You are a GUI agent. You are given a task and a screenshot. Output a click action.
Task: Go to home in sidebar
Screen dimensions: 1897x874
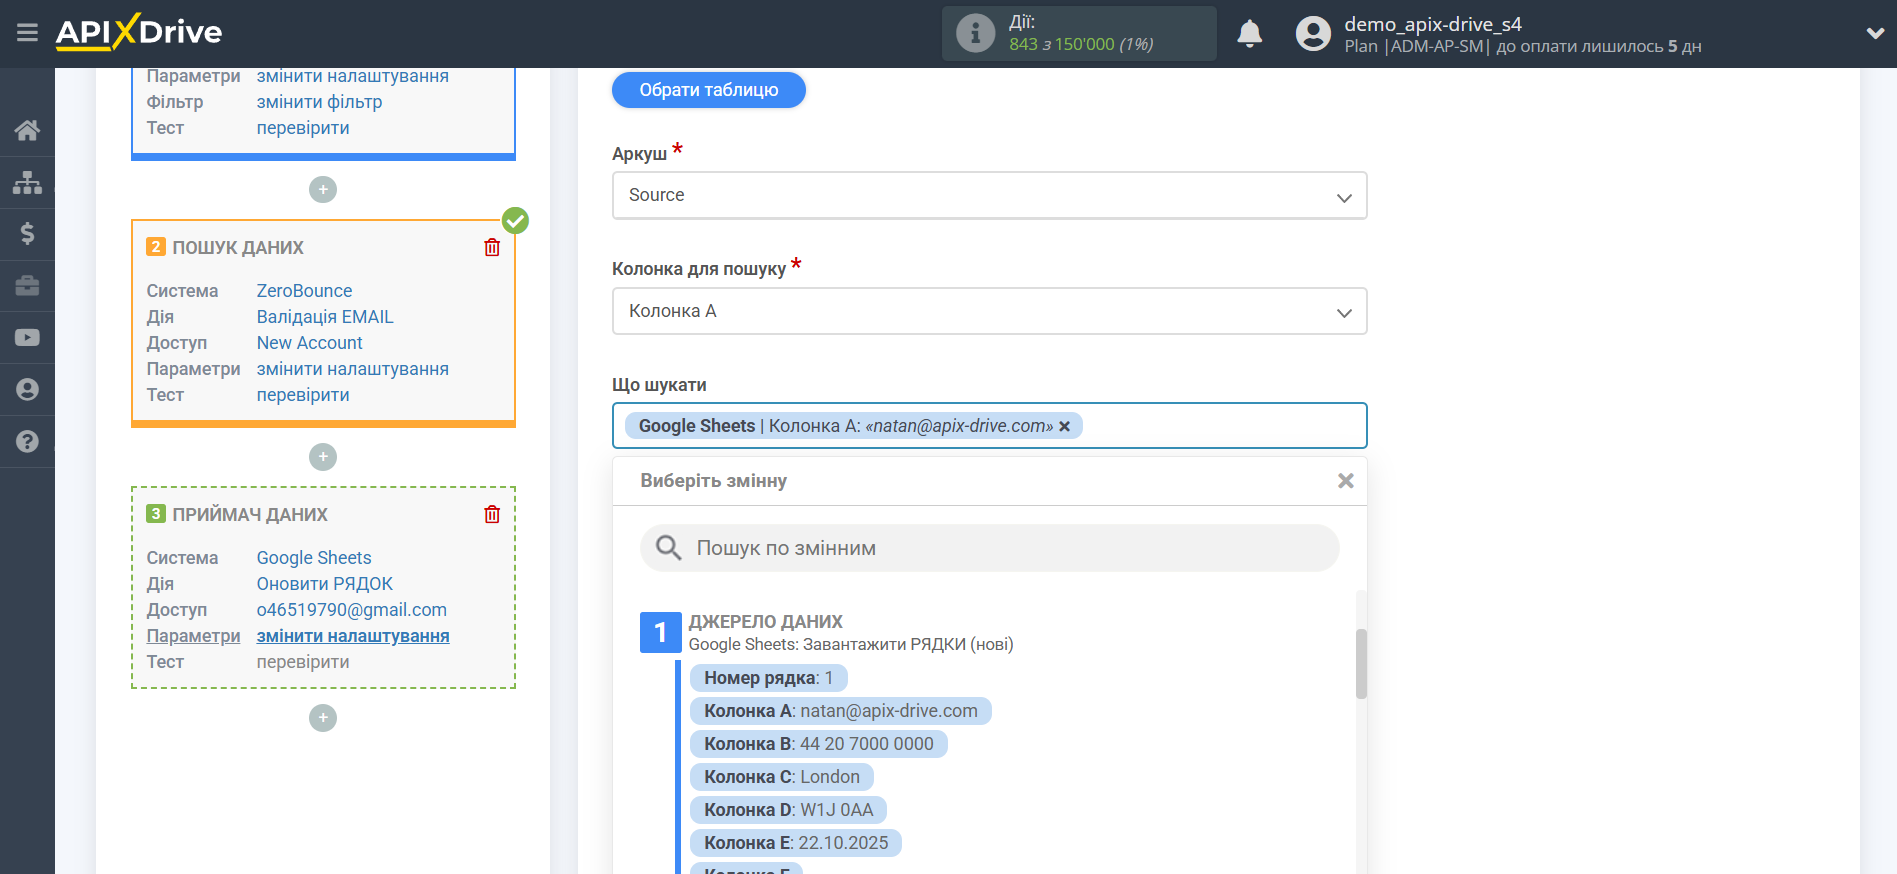27,130
